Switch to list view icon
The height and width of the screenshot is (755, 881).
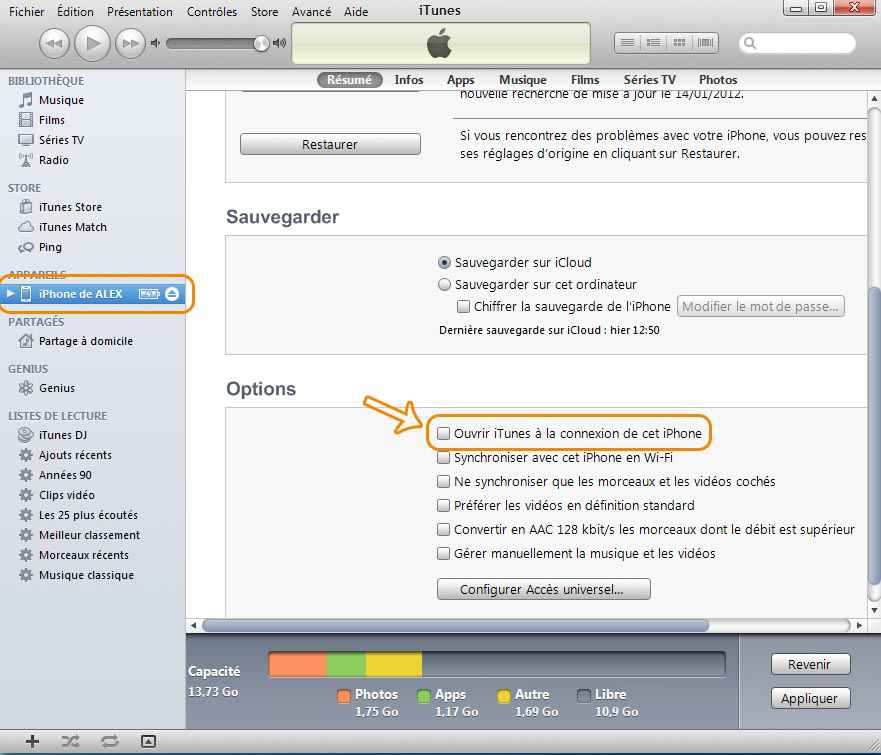628,43
